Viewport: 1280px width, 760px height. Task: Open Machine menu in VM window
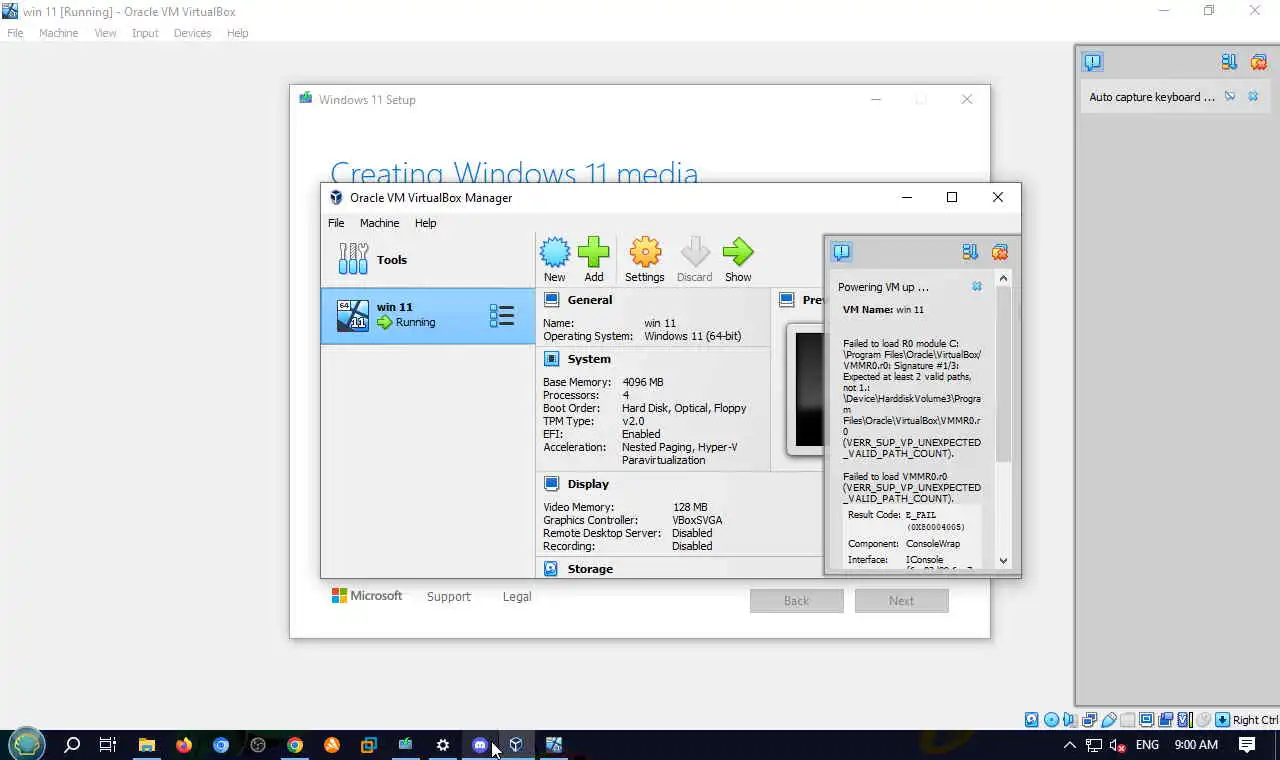point(58,33)
